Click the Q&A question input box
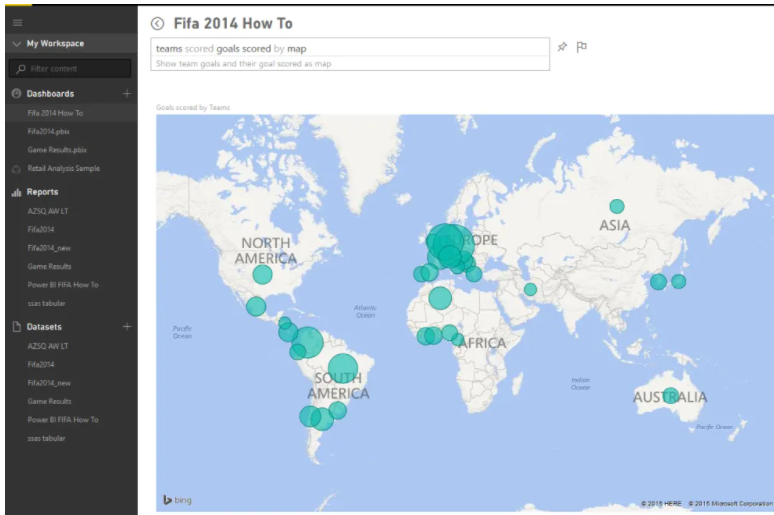Image resolution: width=774 pixels, height=515 pixels. (350, 48)
